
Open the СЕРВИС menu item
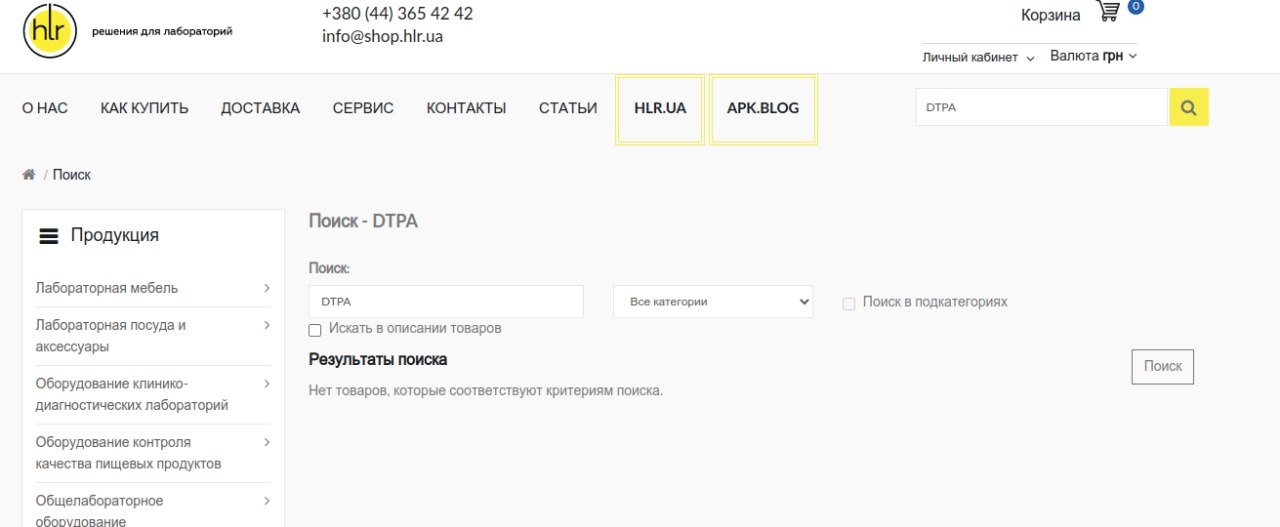[x=363, y=108]
